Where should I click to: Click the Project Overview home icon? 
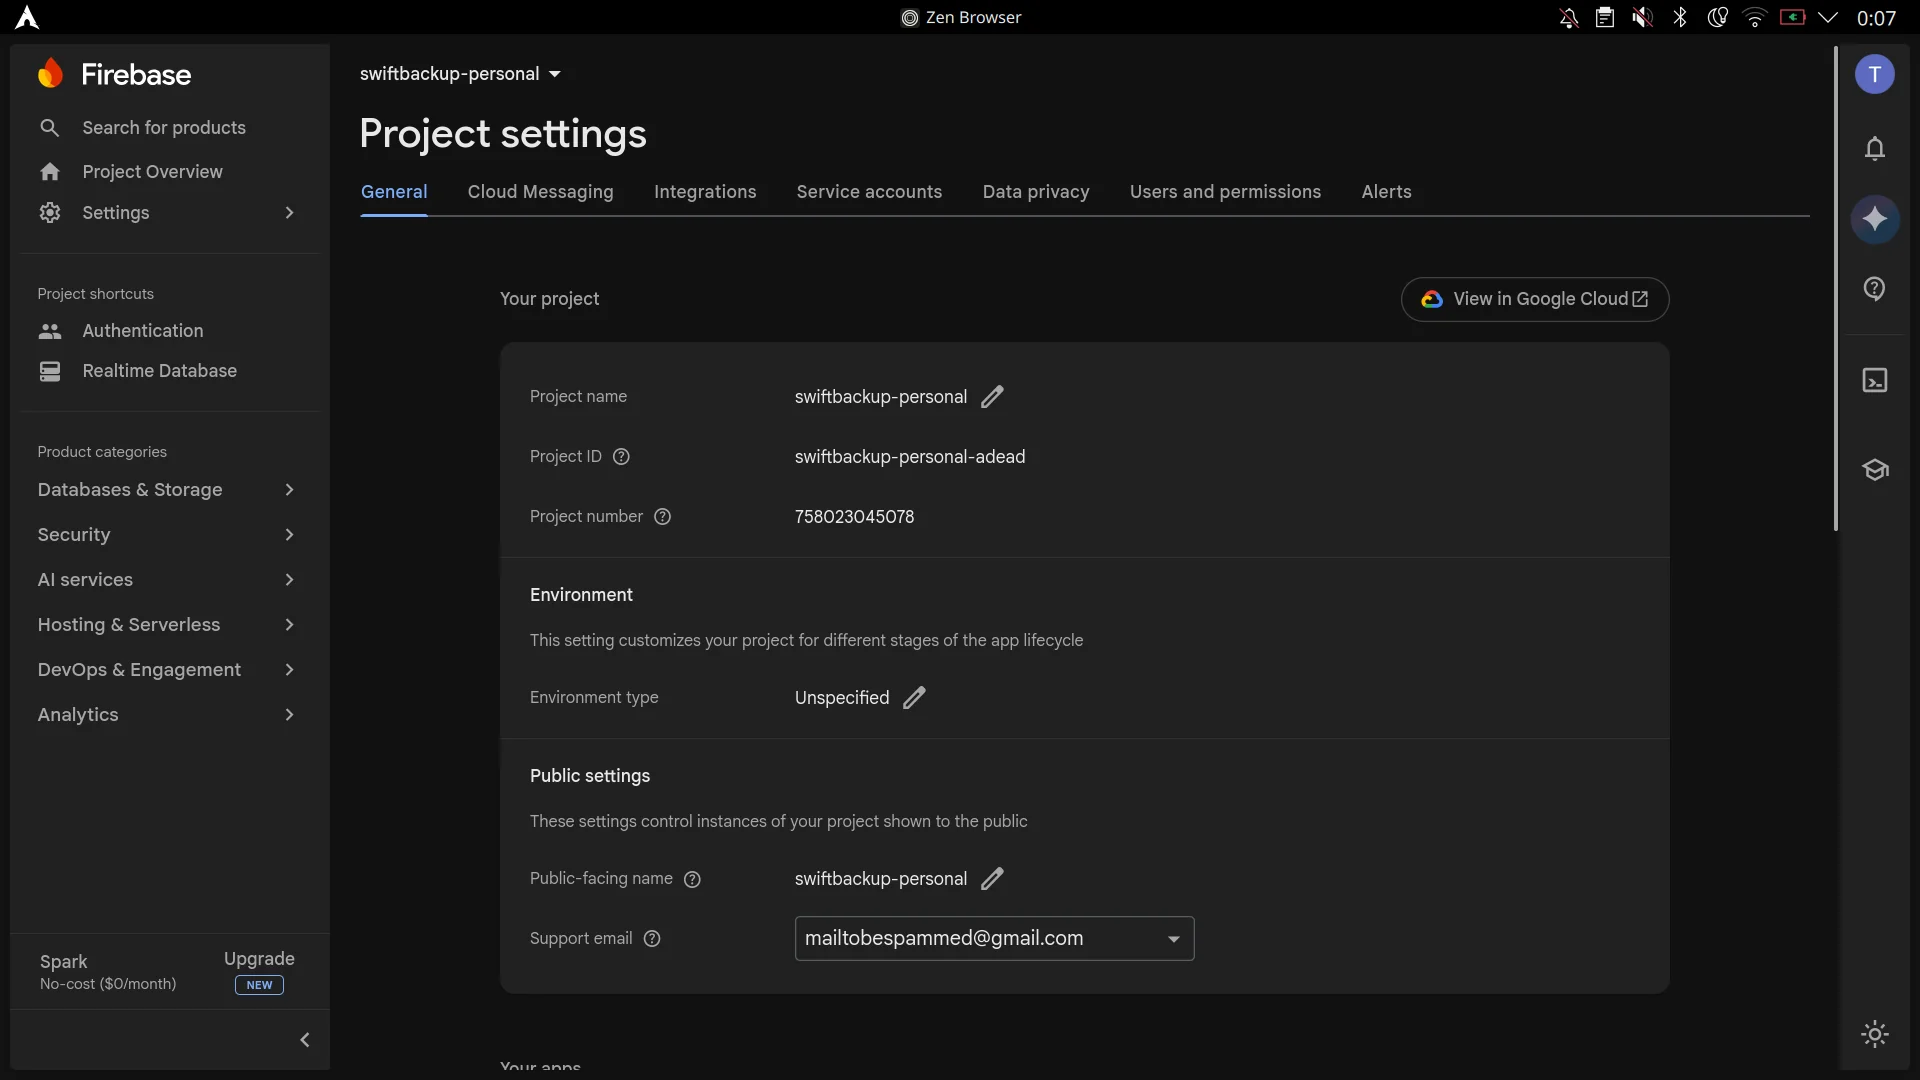point(50,172)
